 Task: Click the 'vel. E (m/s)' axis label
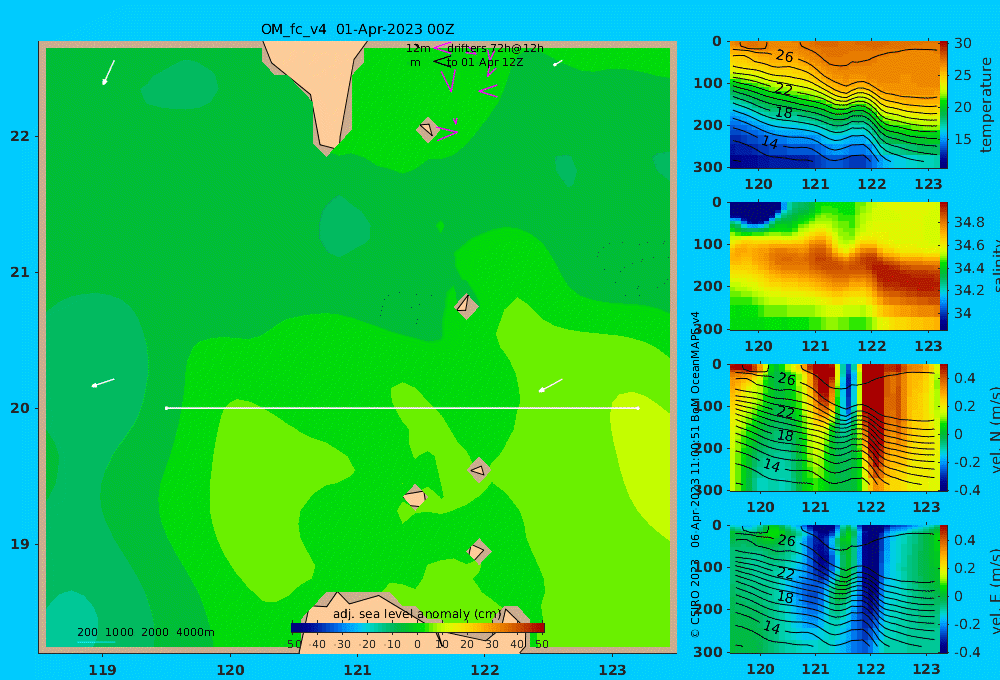pos(994,589)
